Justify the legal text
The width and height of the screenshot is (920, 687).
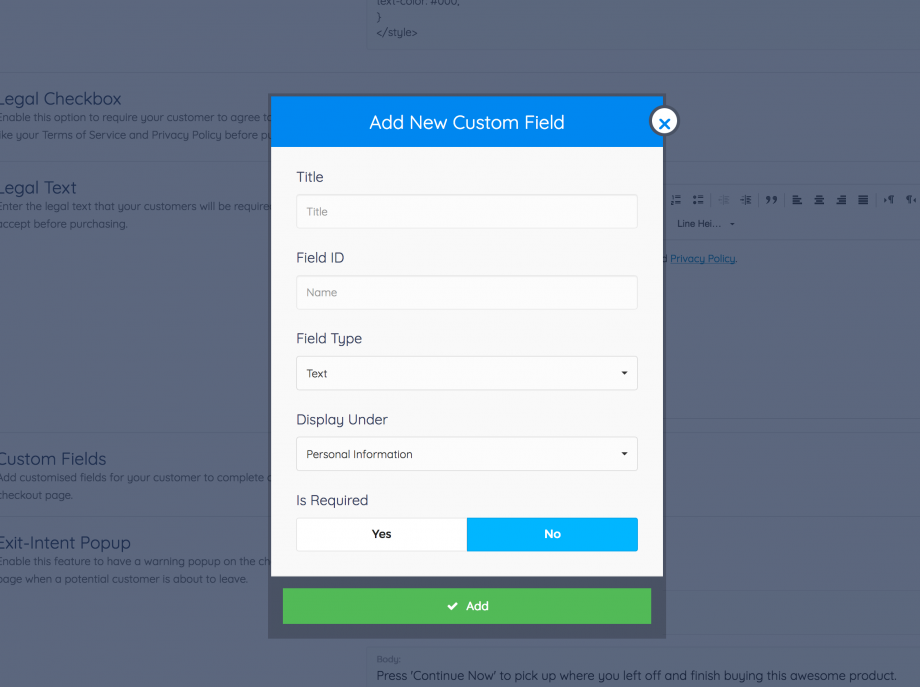pyautogui.click(x=863, y=200)
